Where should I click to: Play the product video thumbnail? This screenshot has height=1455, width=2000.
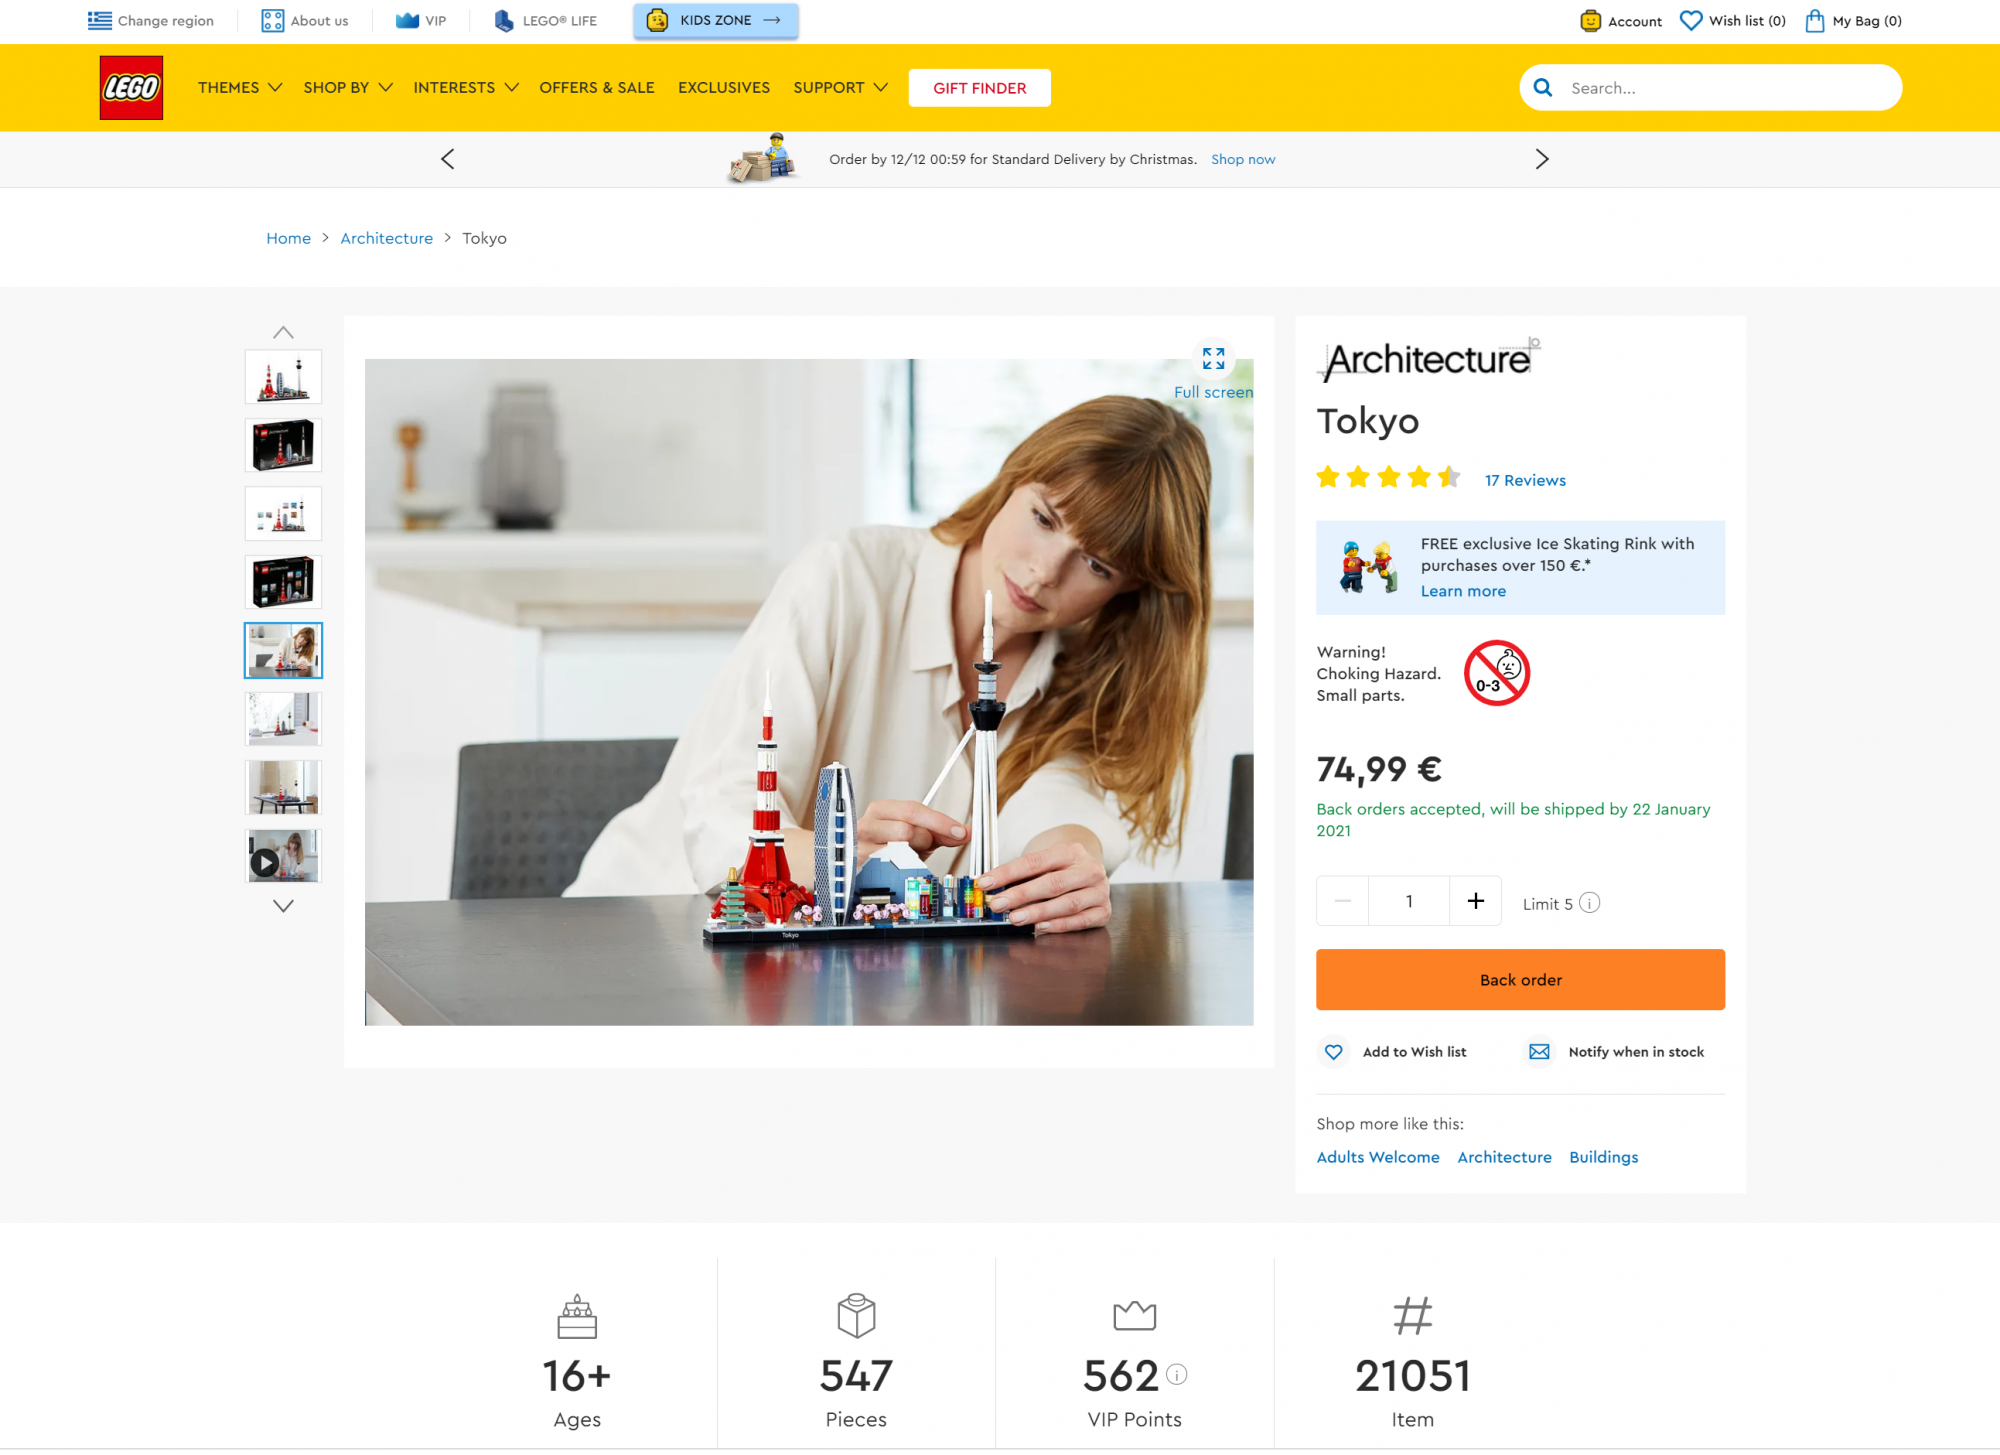point(283,856)
